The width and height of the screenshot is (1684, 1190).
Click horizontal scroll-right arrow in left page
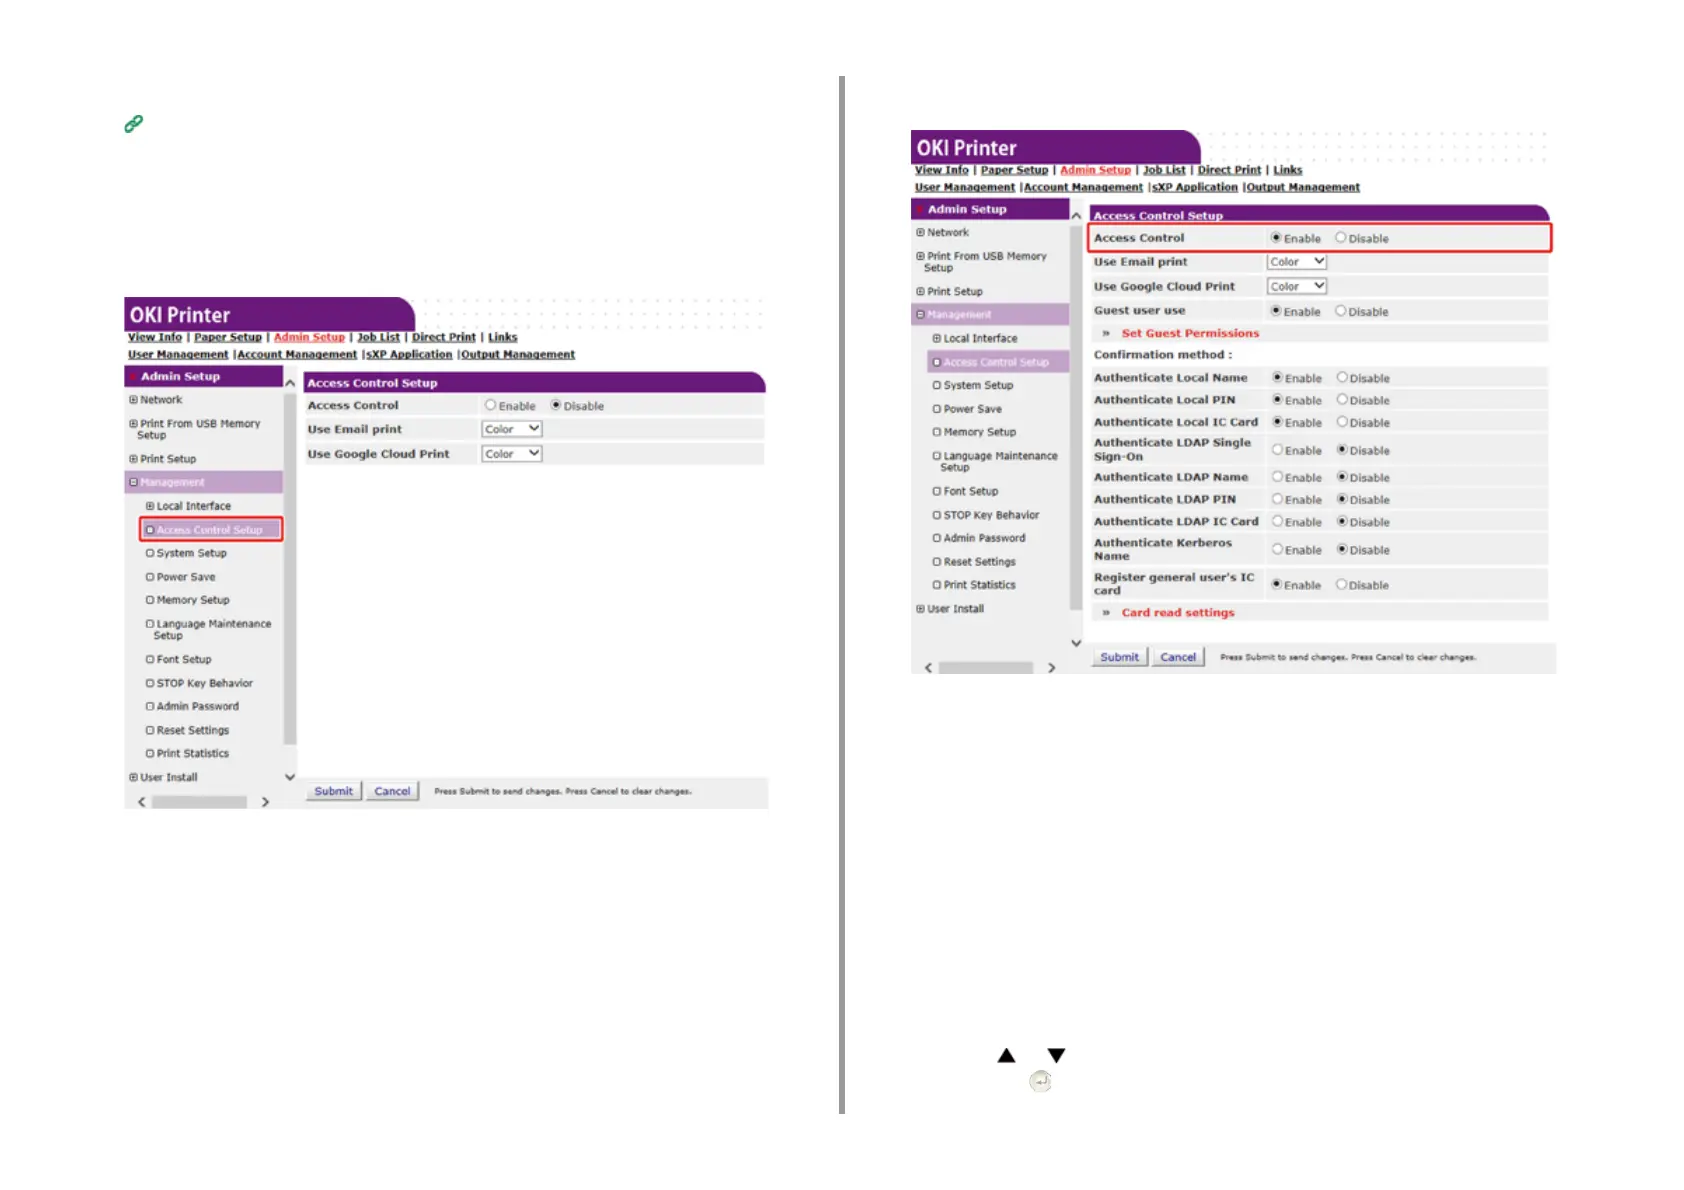tap(265, 802)
